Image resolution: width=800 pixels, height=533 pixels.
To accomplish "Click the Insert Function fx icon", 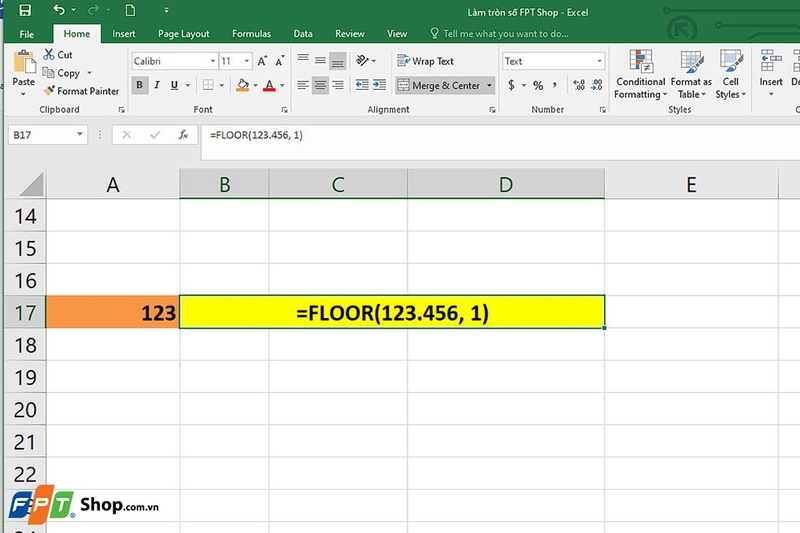I will 183,135.
